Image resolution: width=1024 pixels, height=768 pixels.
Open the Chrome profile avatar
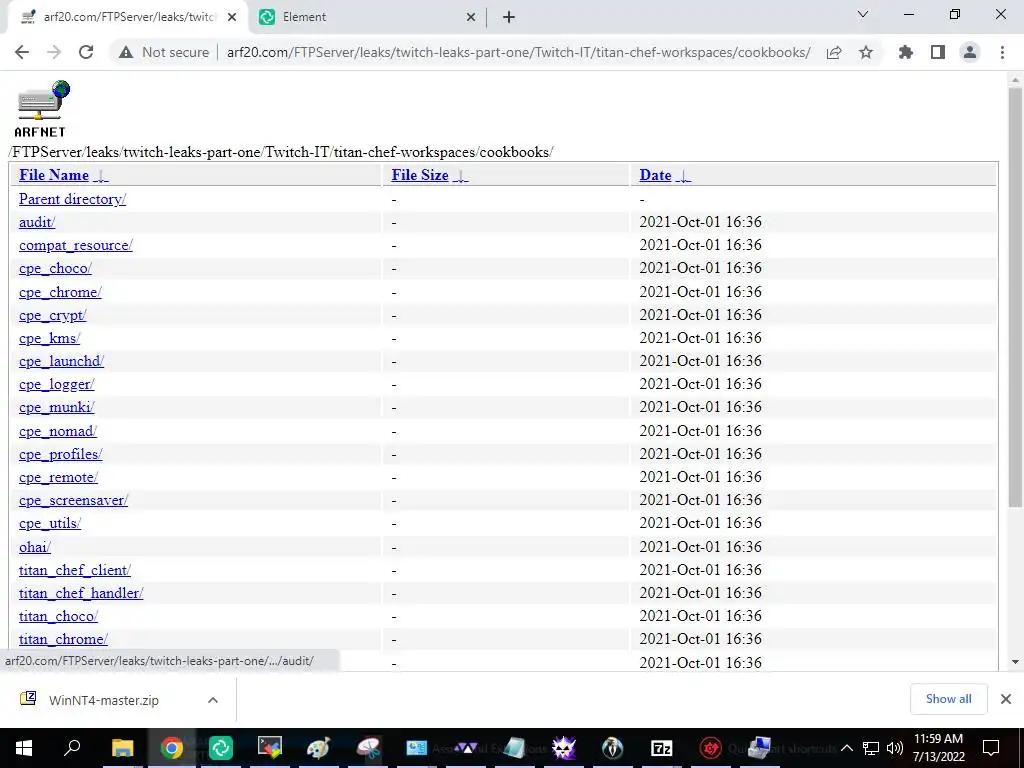970,52
